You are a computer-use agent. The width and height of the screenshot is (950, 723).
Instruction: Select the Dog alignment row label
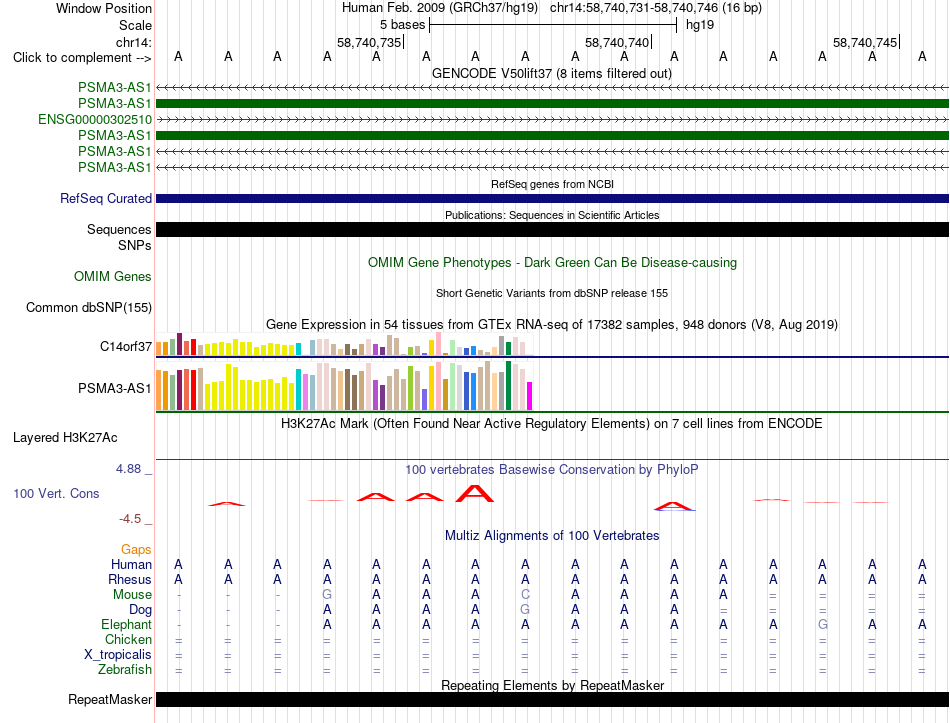[140, 610]
